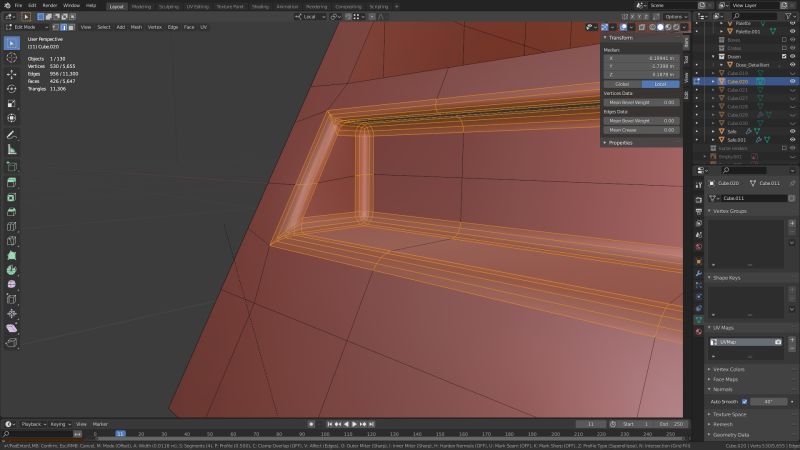Viewport: 800px width, 450px height.
Task: Select the Smooth vertices tool
Action: (11, 284)
